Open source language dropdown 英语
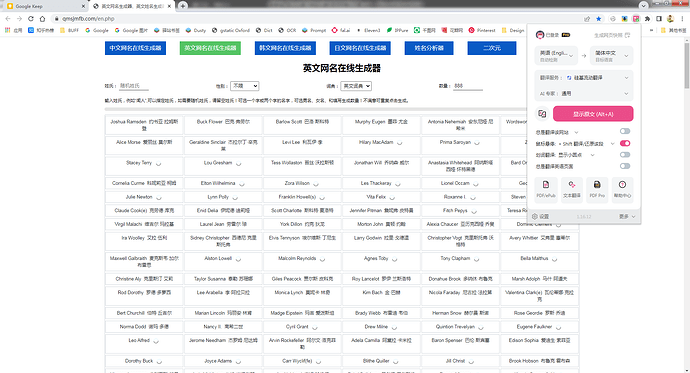The width and height of the screenshot is (690, 373). pyautogui.click(x=556, y=56)
